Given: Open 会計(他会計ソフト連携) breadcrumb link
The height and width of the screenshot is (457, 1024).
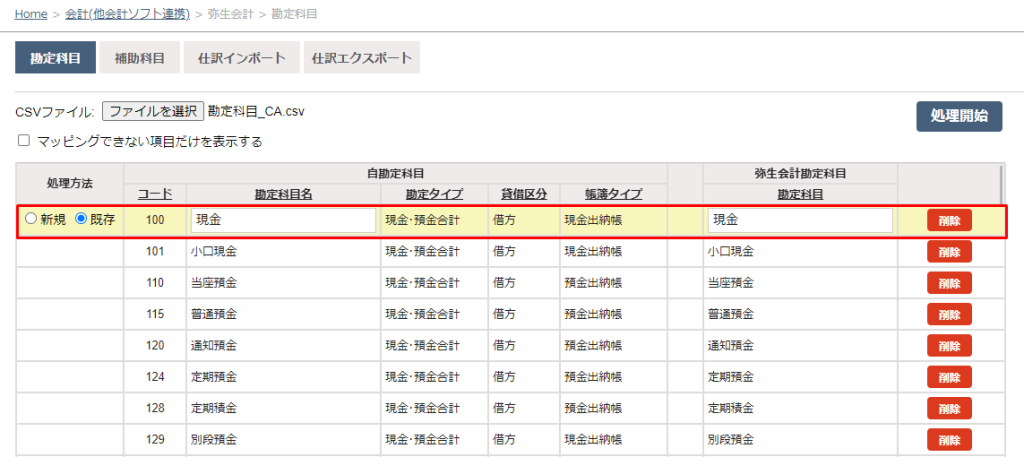Looking at the screenshot, I should 127,14.
